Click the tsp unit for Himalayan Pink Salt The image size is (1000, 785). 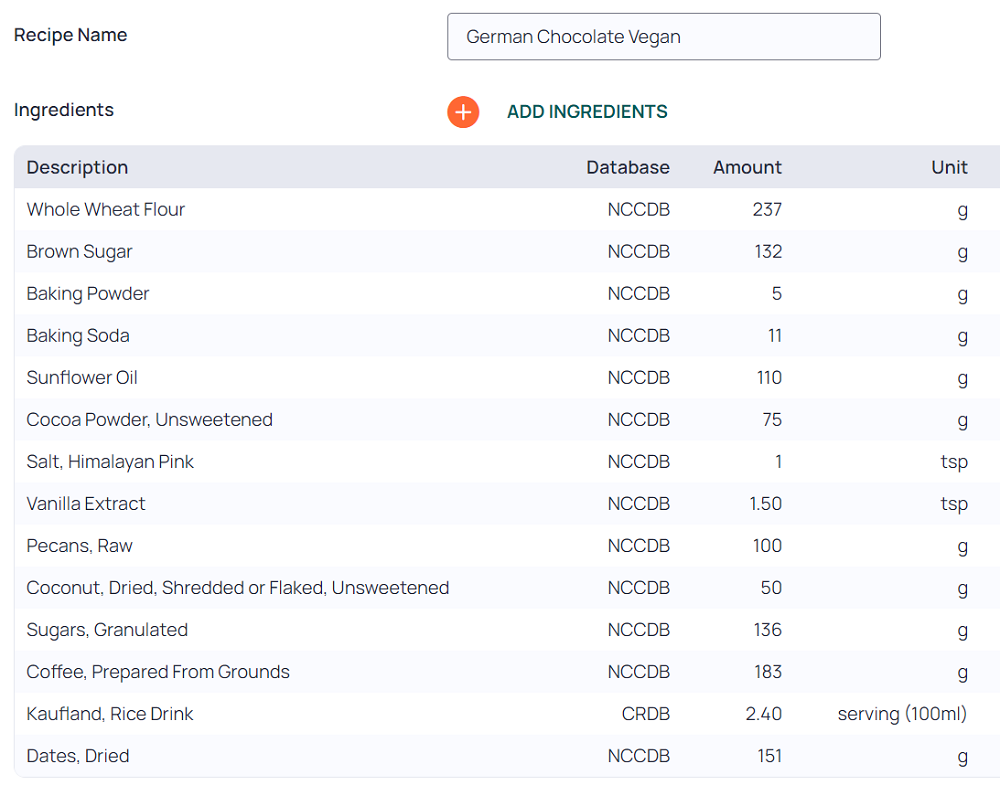tap(953, 462)
